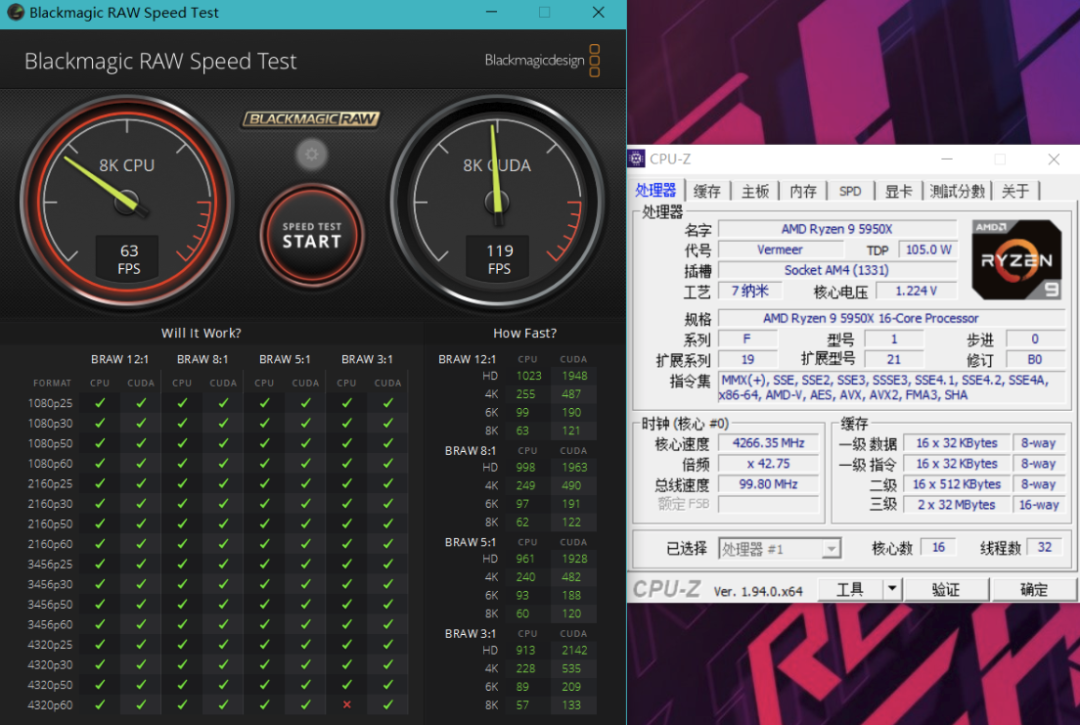Click the 'Will It Work?' heading
The height and width of the screenshot is (725, 1080).
point(201,333)
